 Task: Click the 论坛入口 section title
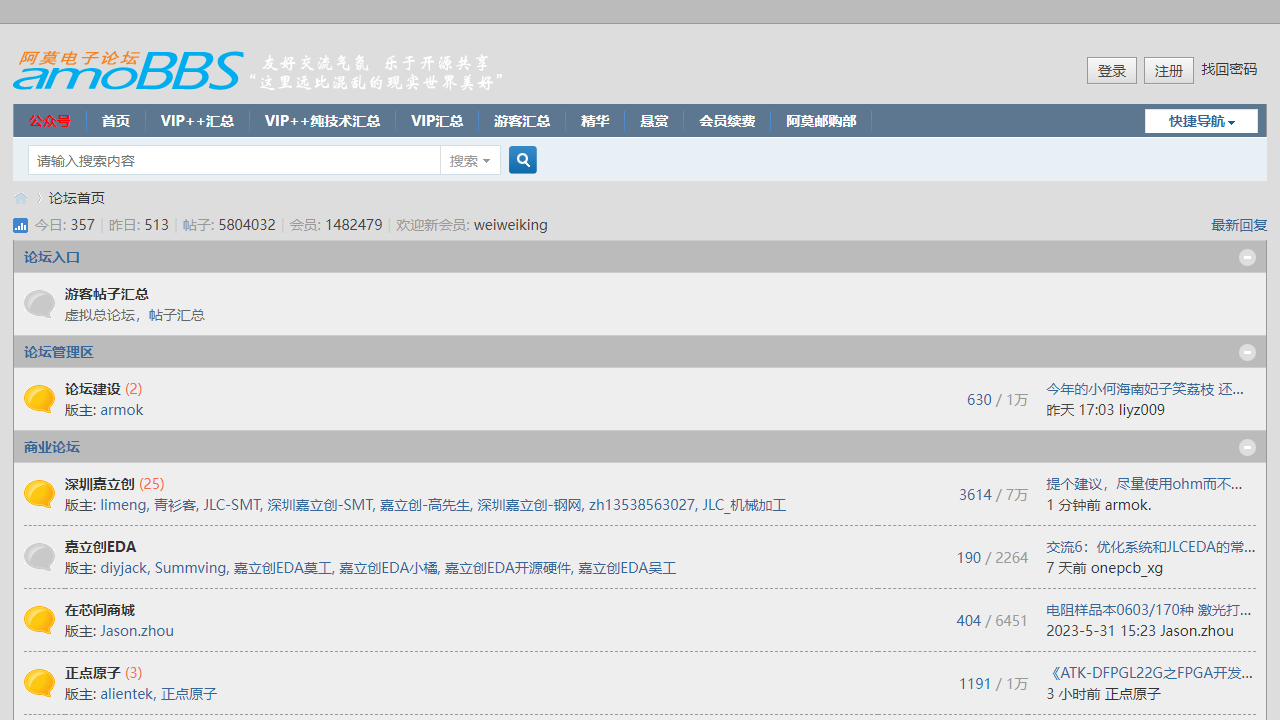(x=52, y=257)
